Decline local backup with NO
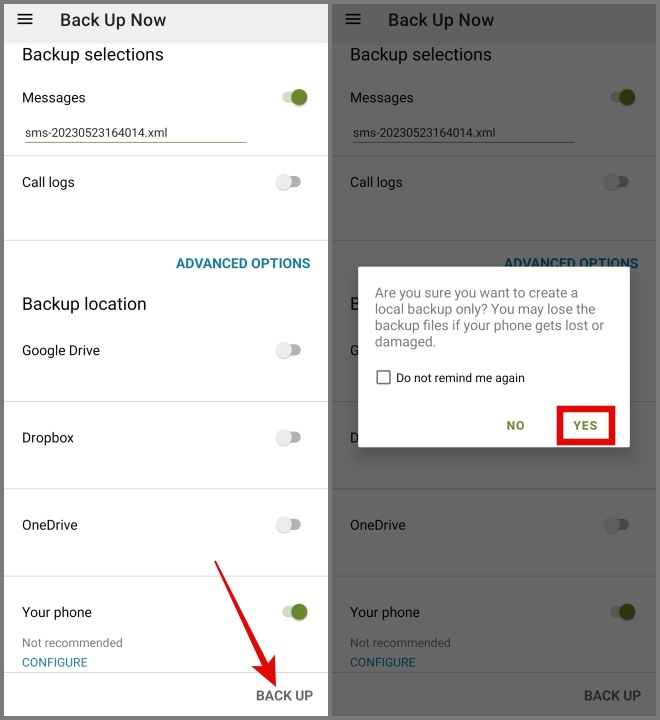Viewport: 660px width, 720px height. pyautogui.click(x=515, y=425)
